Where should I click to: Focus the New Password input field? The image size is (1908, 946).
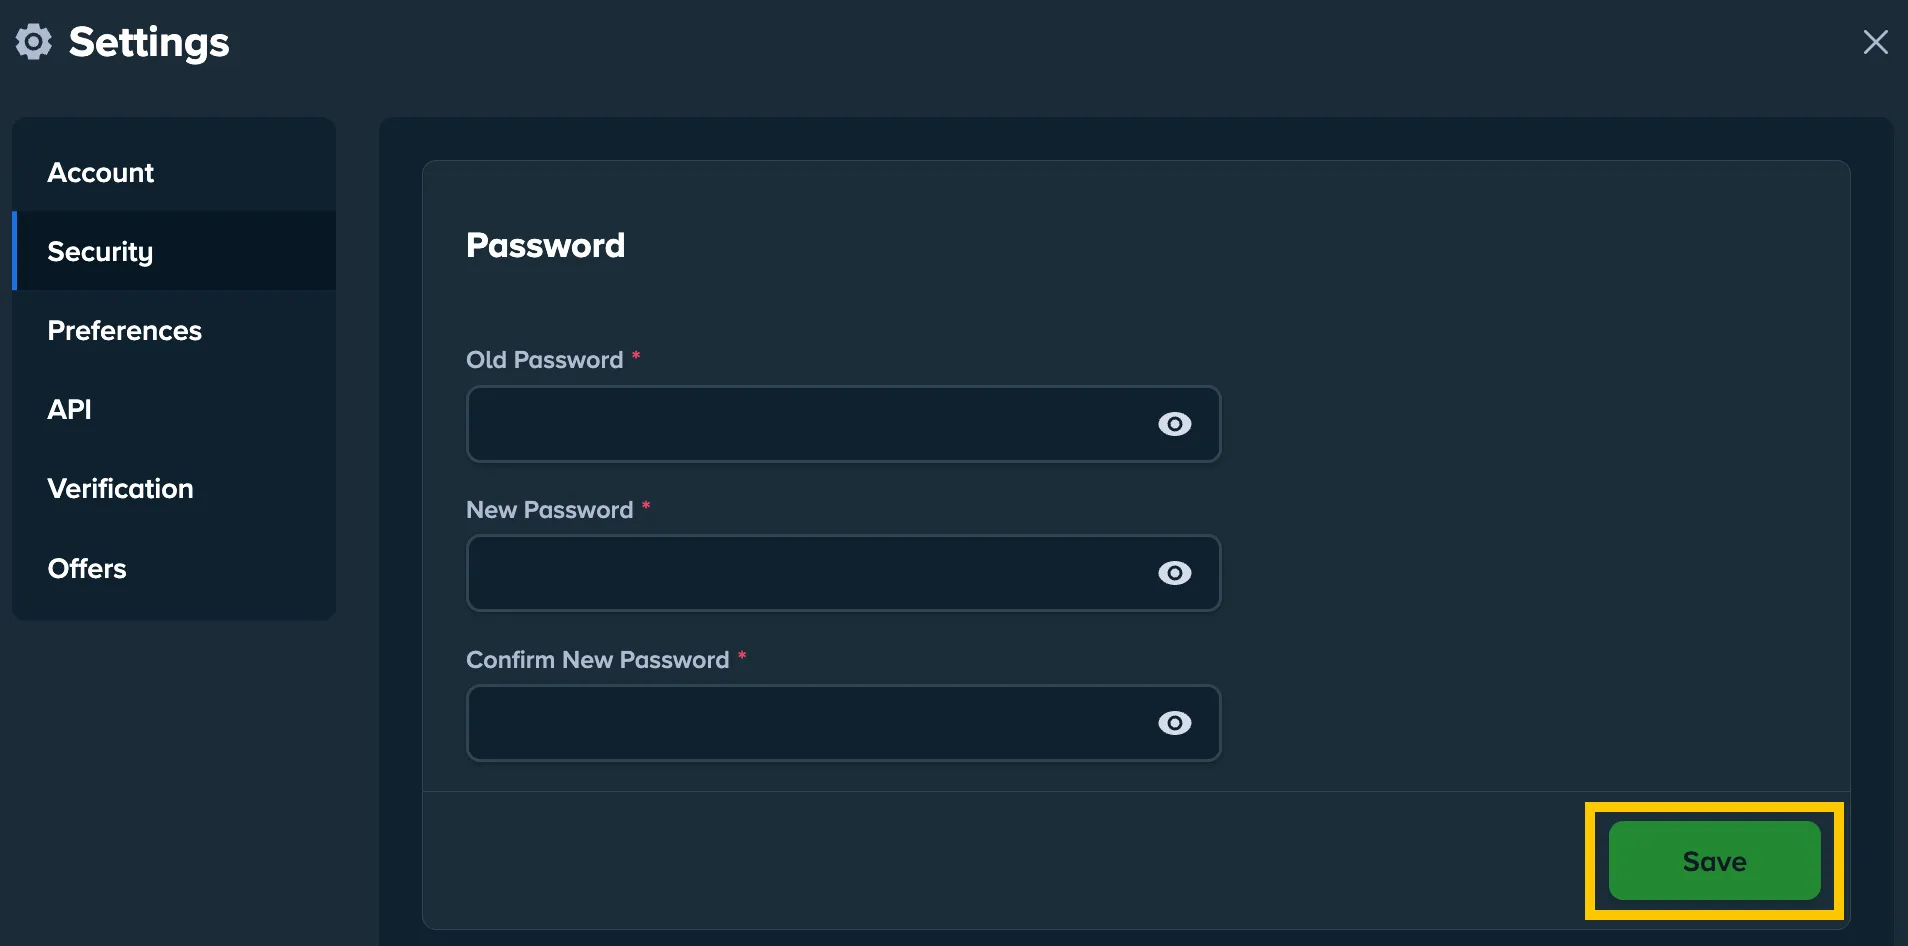800,573
